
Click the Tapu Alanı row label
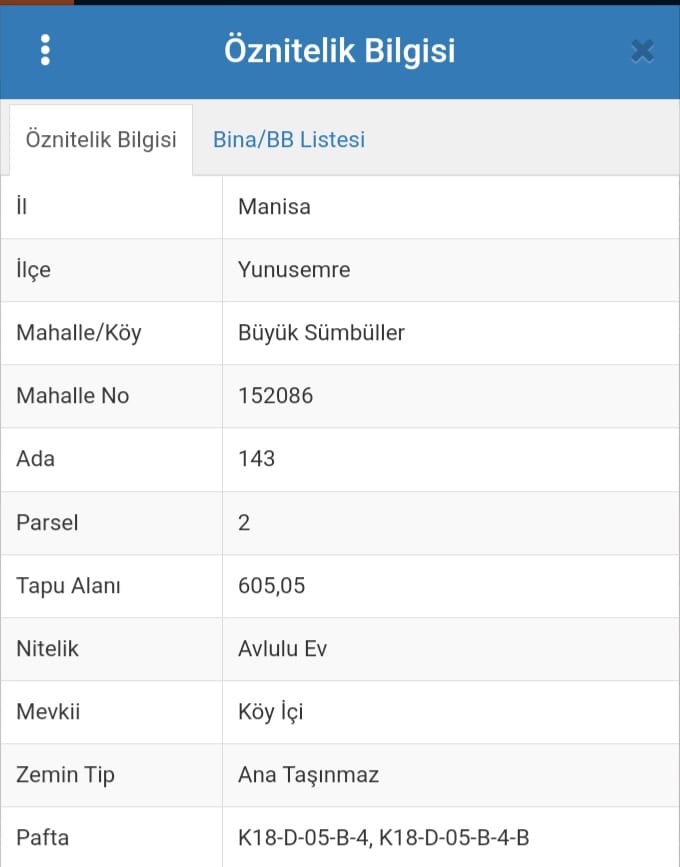(x=69, y=586)
